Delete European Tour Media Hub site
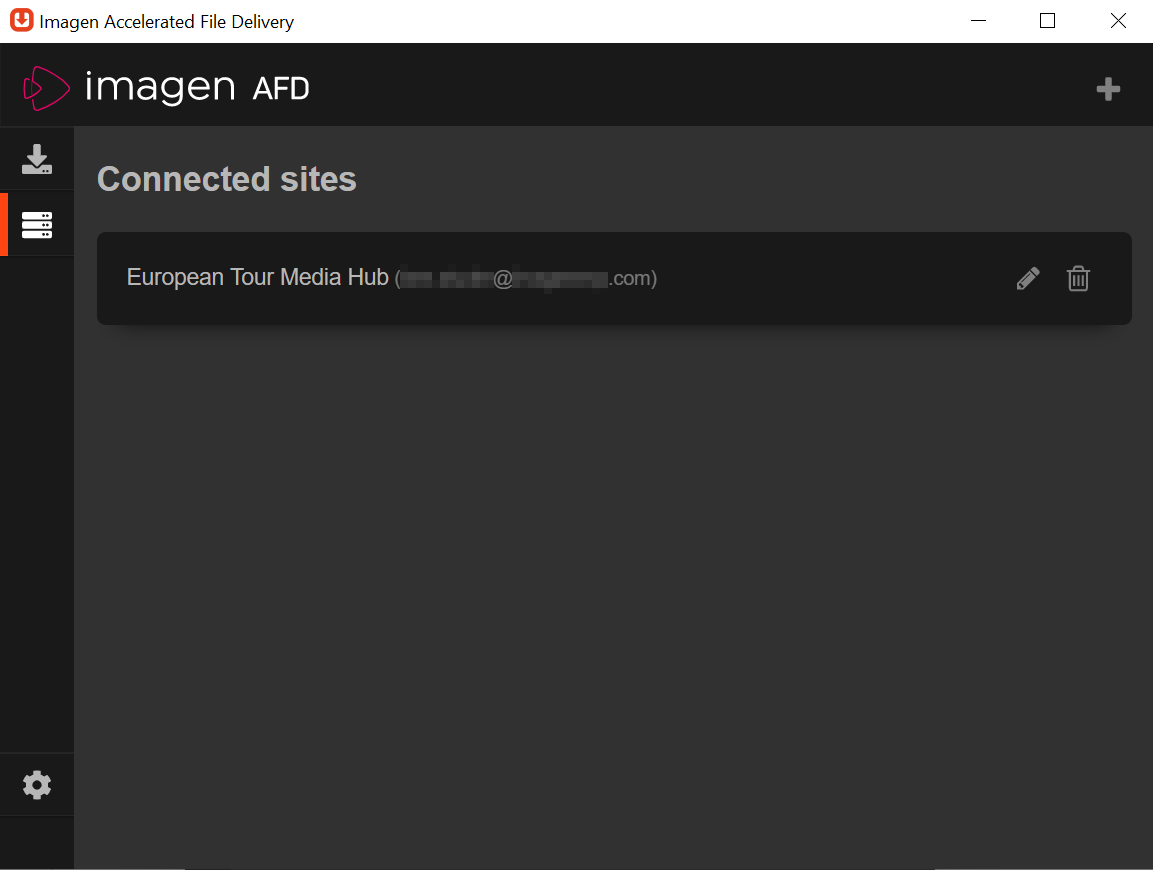Image resolution: width=1153 pixels, height=870 pixels. click(x=1078, y=278)
